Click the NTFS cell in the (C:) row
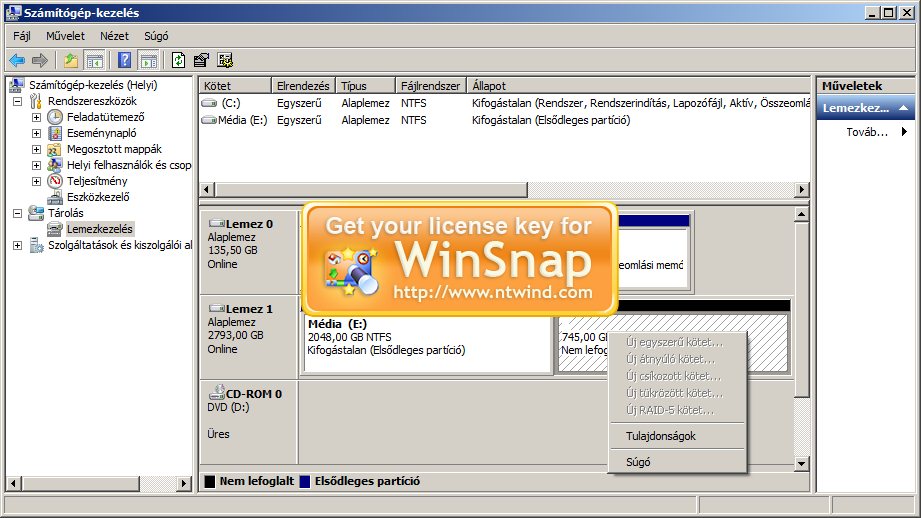The height and width of the screenshot is (518, 921). (414, 103)
